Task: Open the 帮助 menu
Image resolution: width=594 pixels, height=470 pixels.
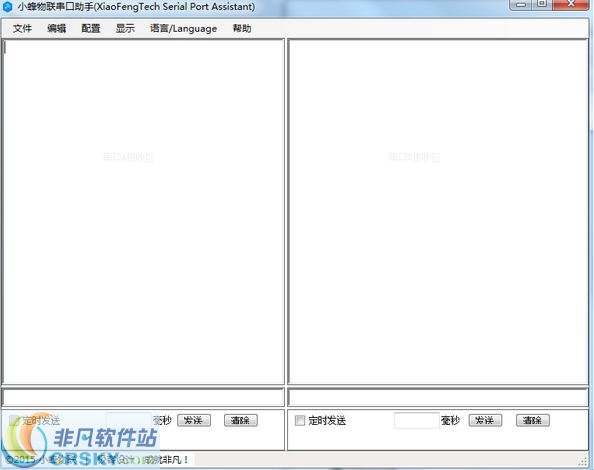Action: pyautogui.click(x=242, y=28)
